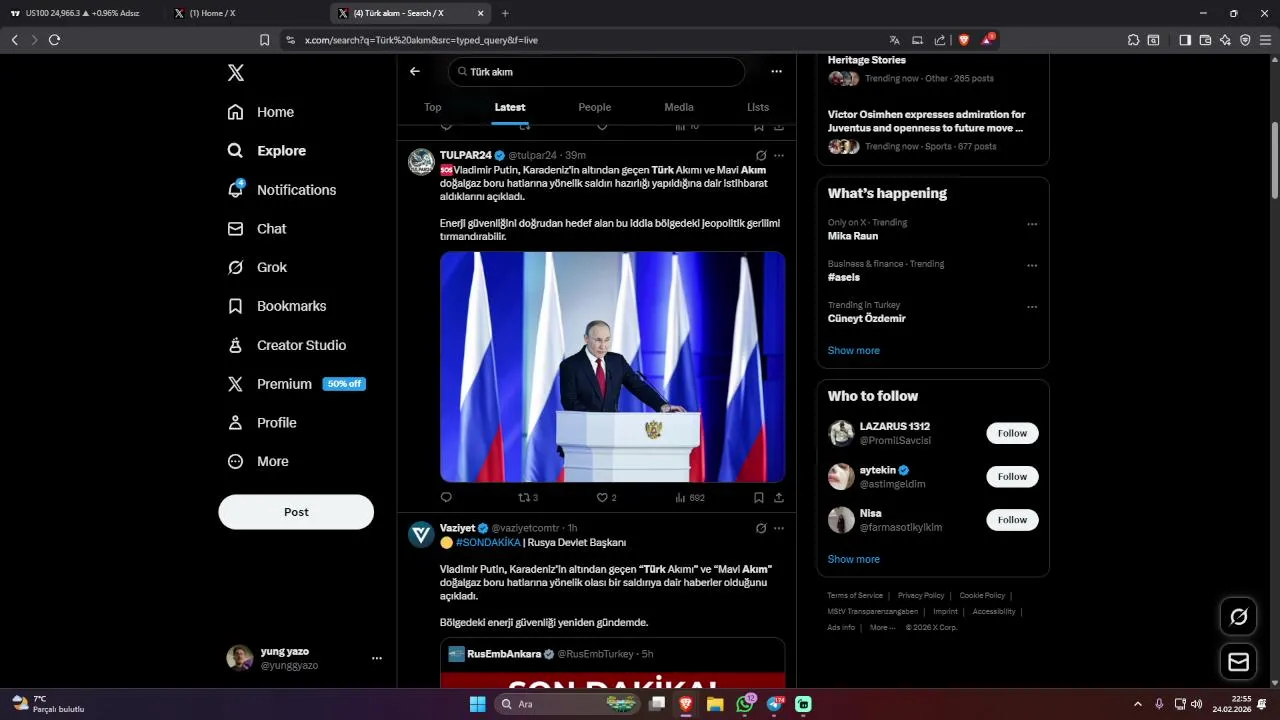Switch to People tab
Viewport: 1280px width, 720px height.
point(594,107)
